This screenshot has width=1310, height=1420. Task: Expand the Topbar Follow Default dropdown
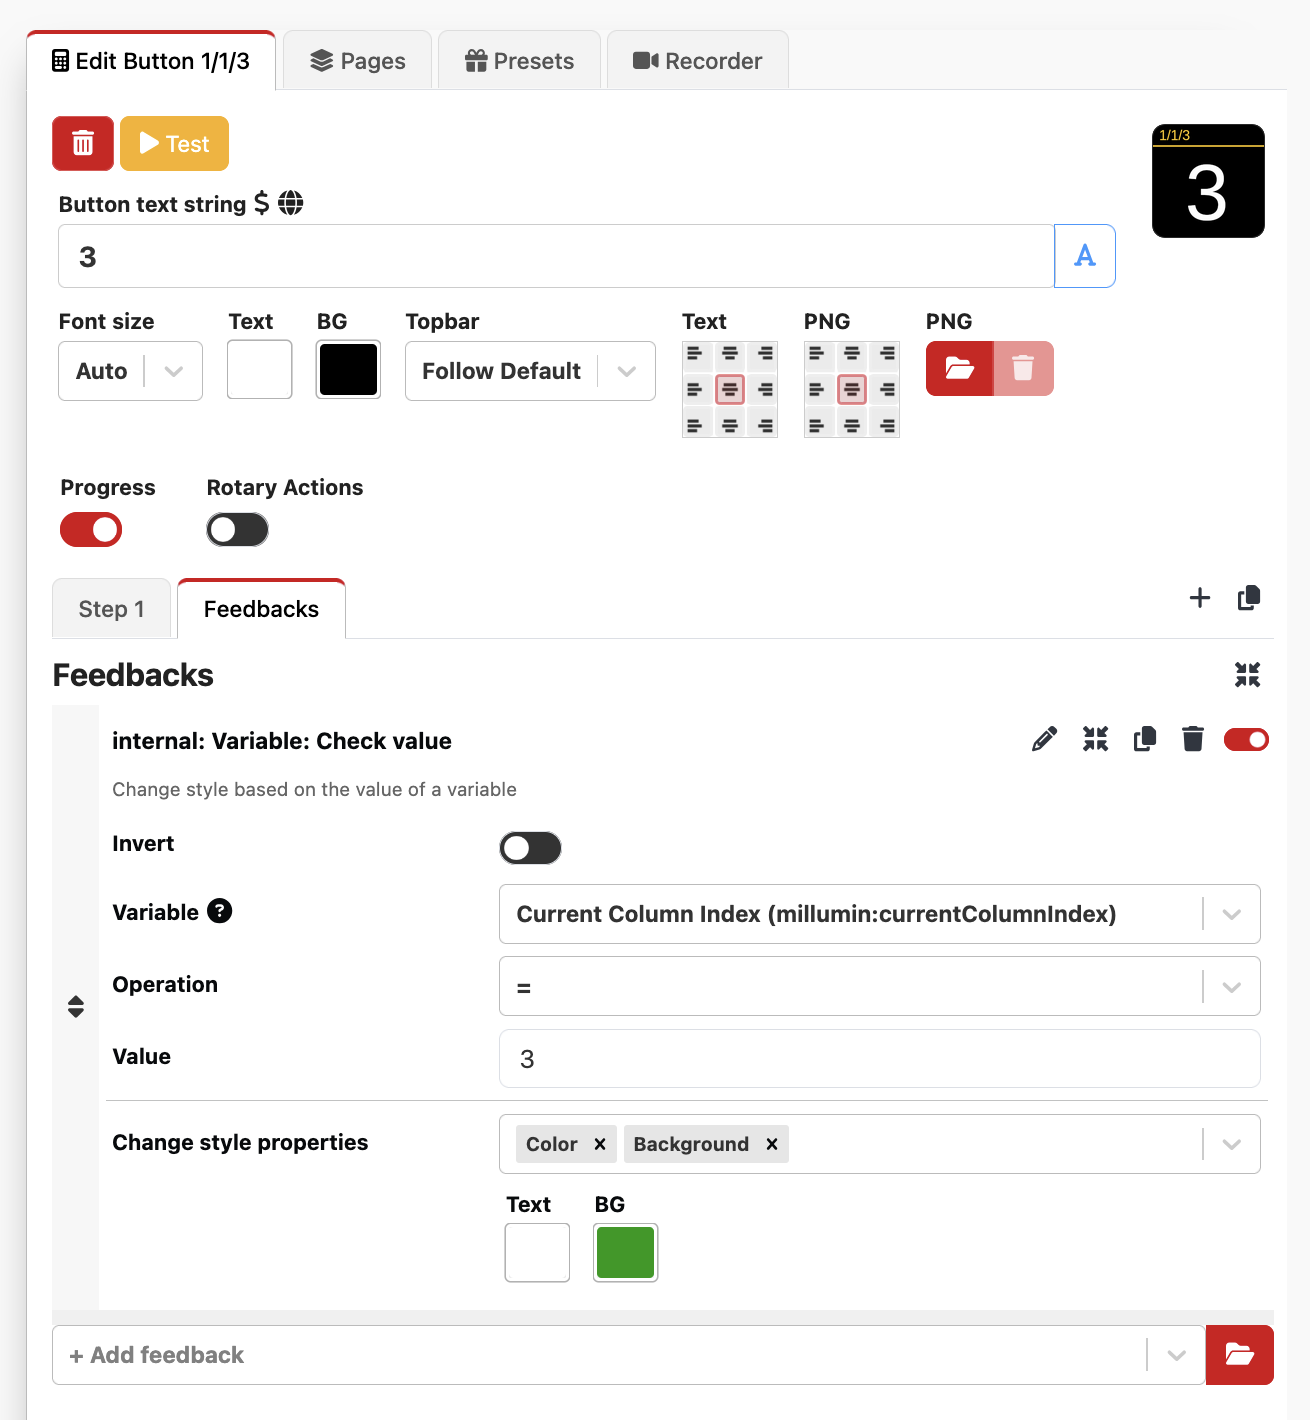pos(530,371)
